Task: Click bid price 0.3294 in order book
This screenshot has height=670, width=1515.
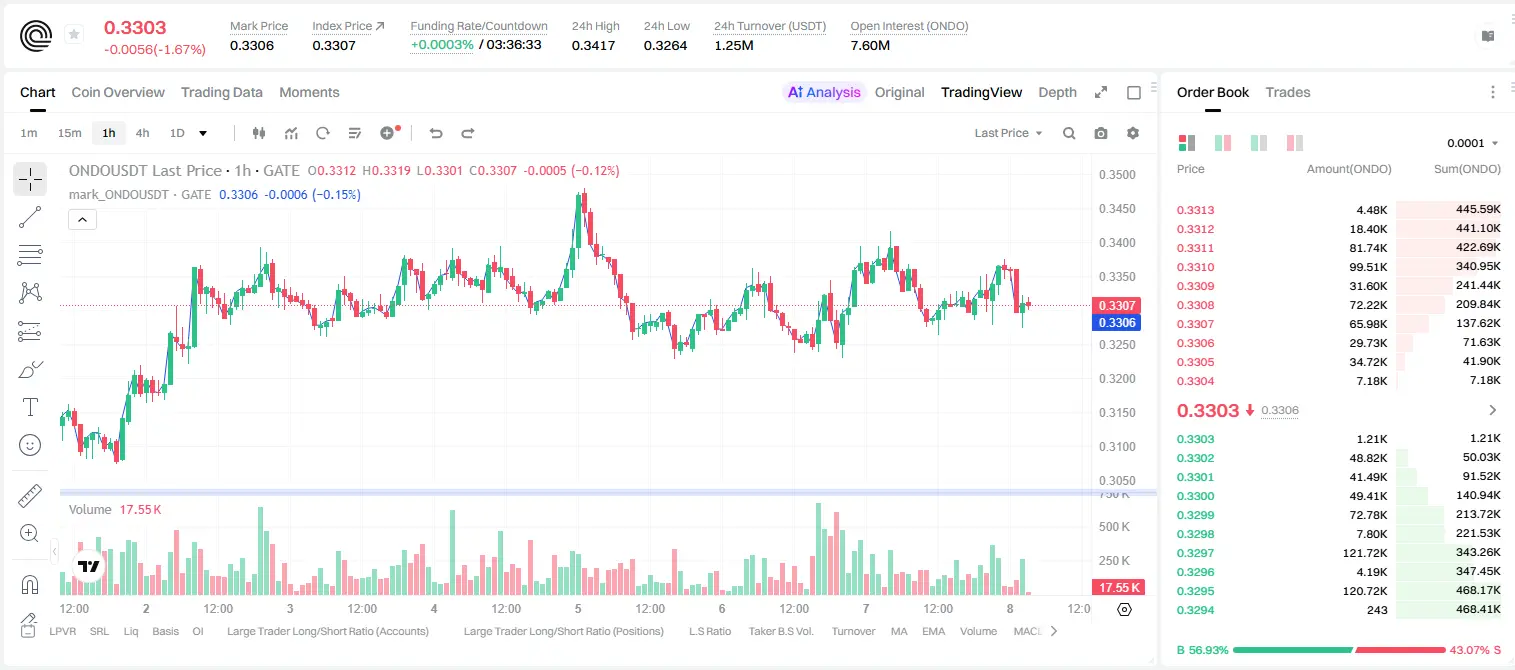Action: 1195,610
